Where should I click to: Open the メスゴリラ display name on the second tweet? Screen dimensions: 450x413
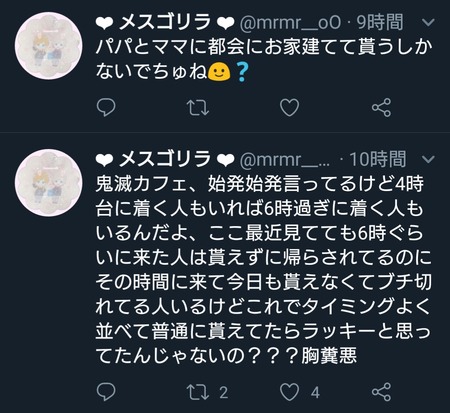click(165, 159)
